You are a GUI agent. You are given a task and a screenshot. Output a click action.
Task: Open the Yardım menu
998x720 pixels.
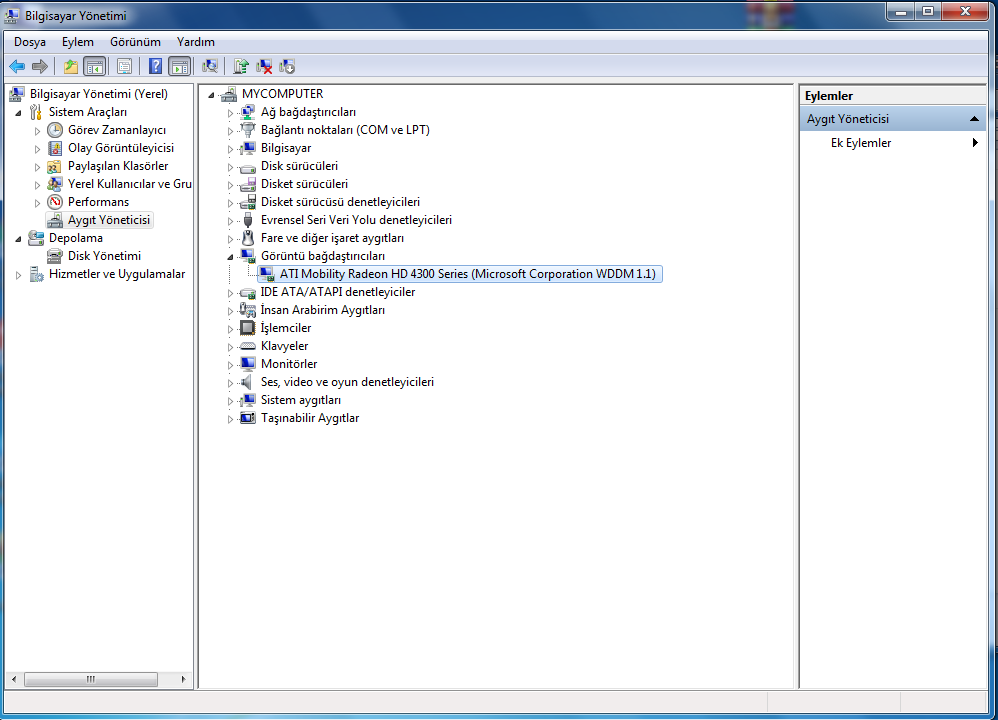tap(195, 42)
